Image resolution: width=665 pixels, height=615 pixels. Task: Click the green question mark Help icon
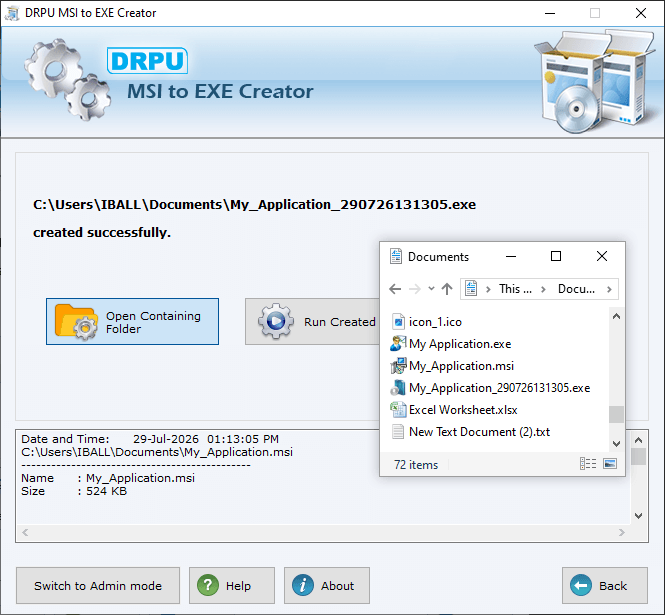click(208, 585)
